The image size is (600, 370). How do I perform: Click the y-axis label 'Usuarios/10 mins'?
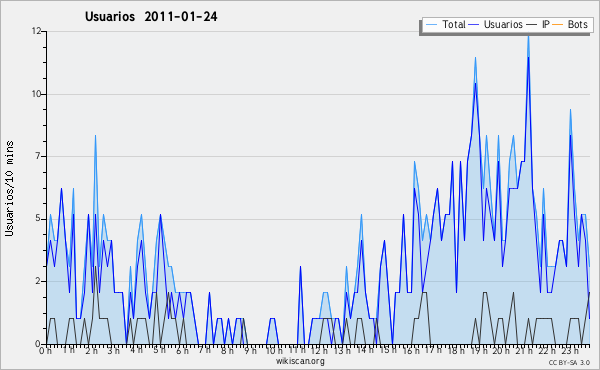9,188
